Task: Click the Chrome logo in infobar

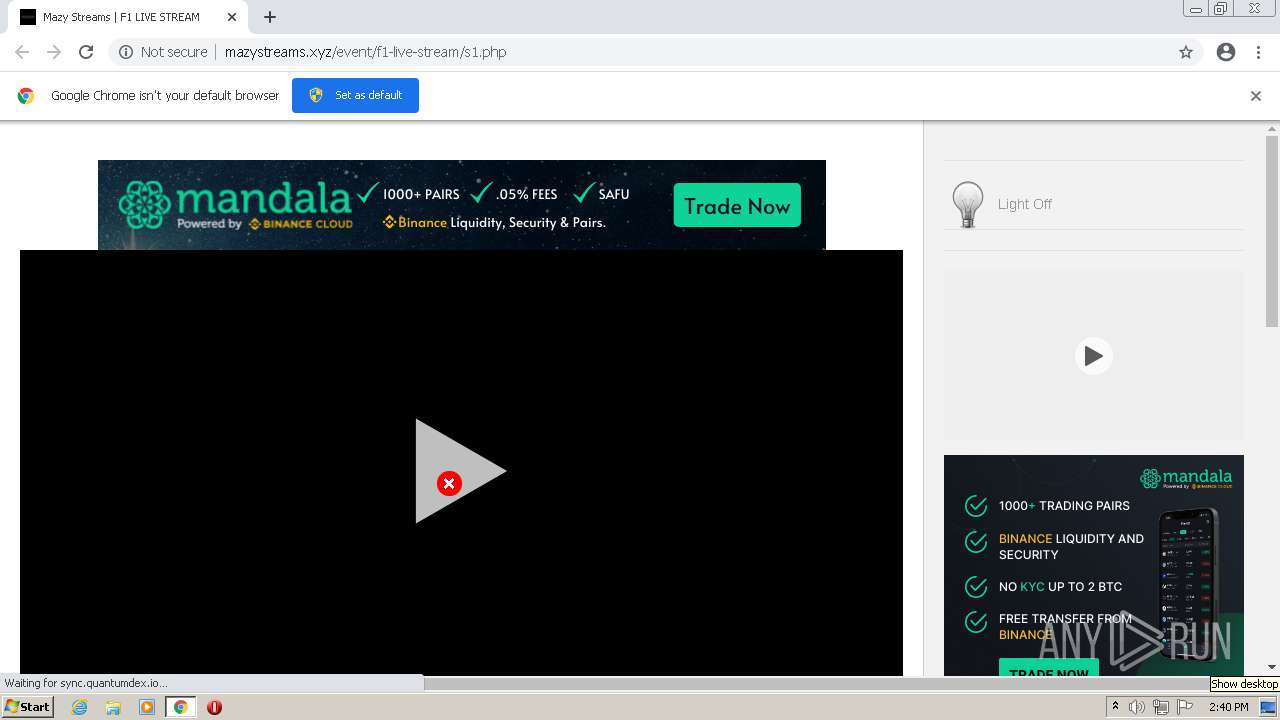Action: 26,96
